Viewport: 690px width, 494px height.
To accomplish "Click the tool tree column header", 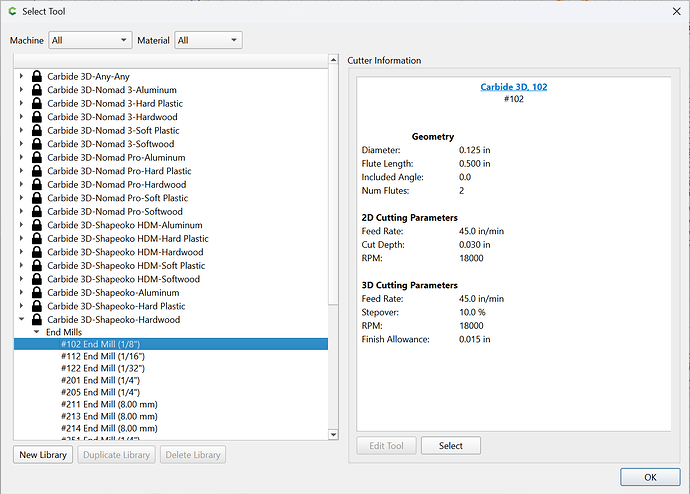I will [171, 61].
